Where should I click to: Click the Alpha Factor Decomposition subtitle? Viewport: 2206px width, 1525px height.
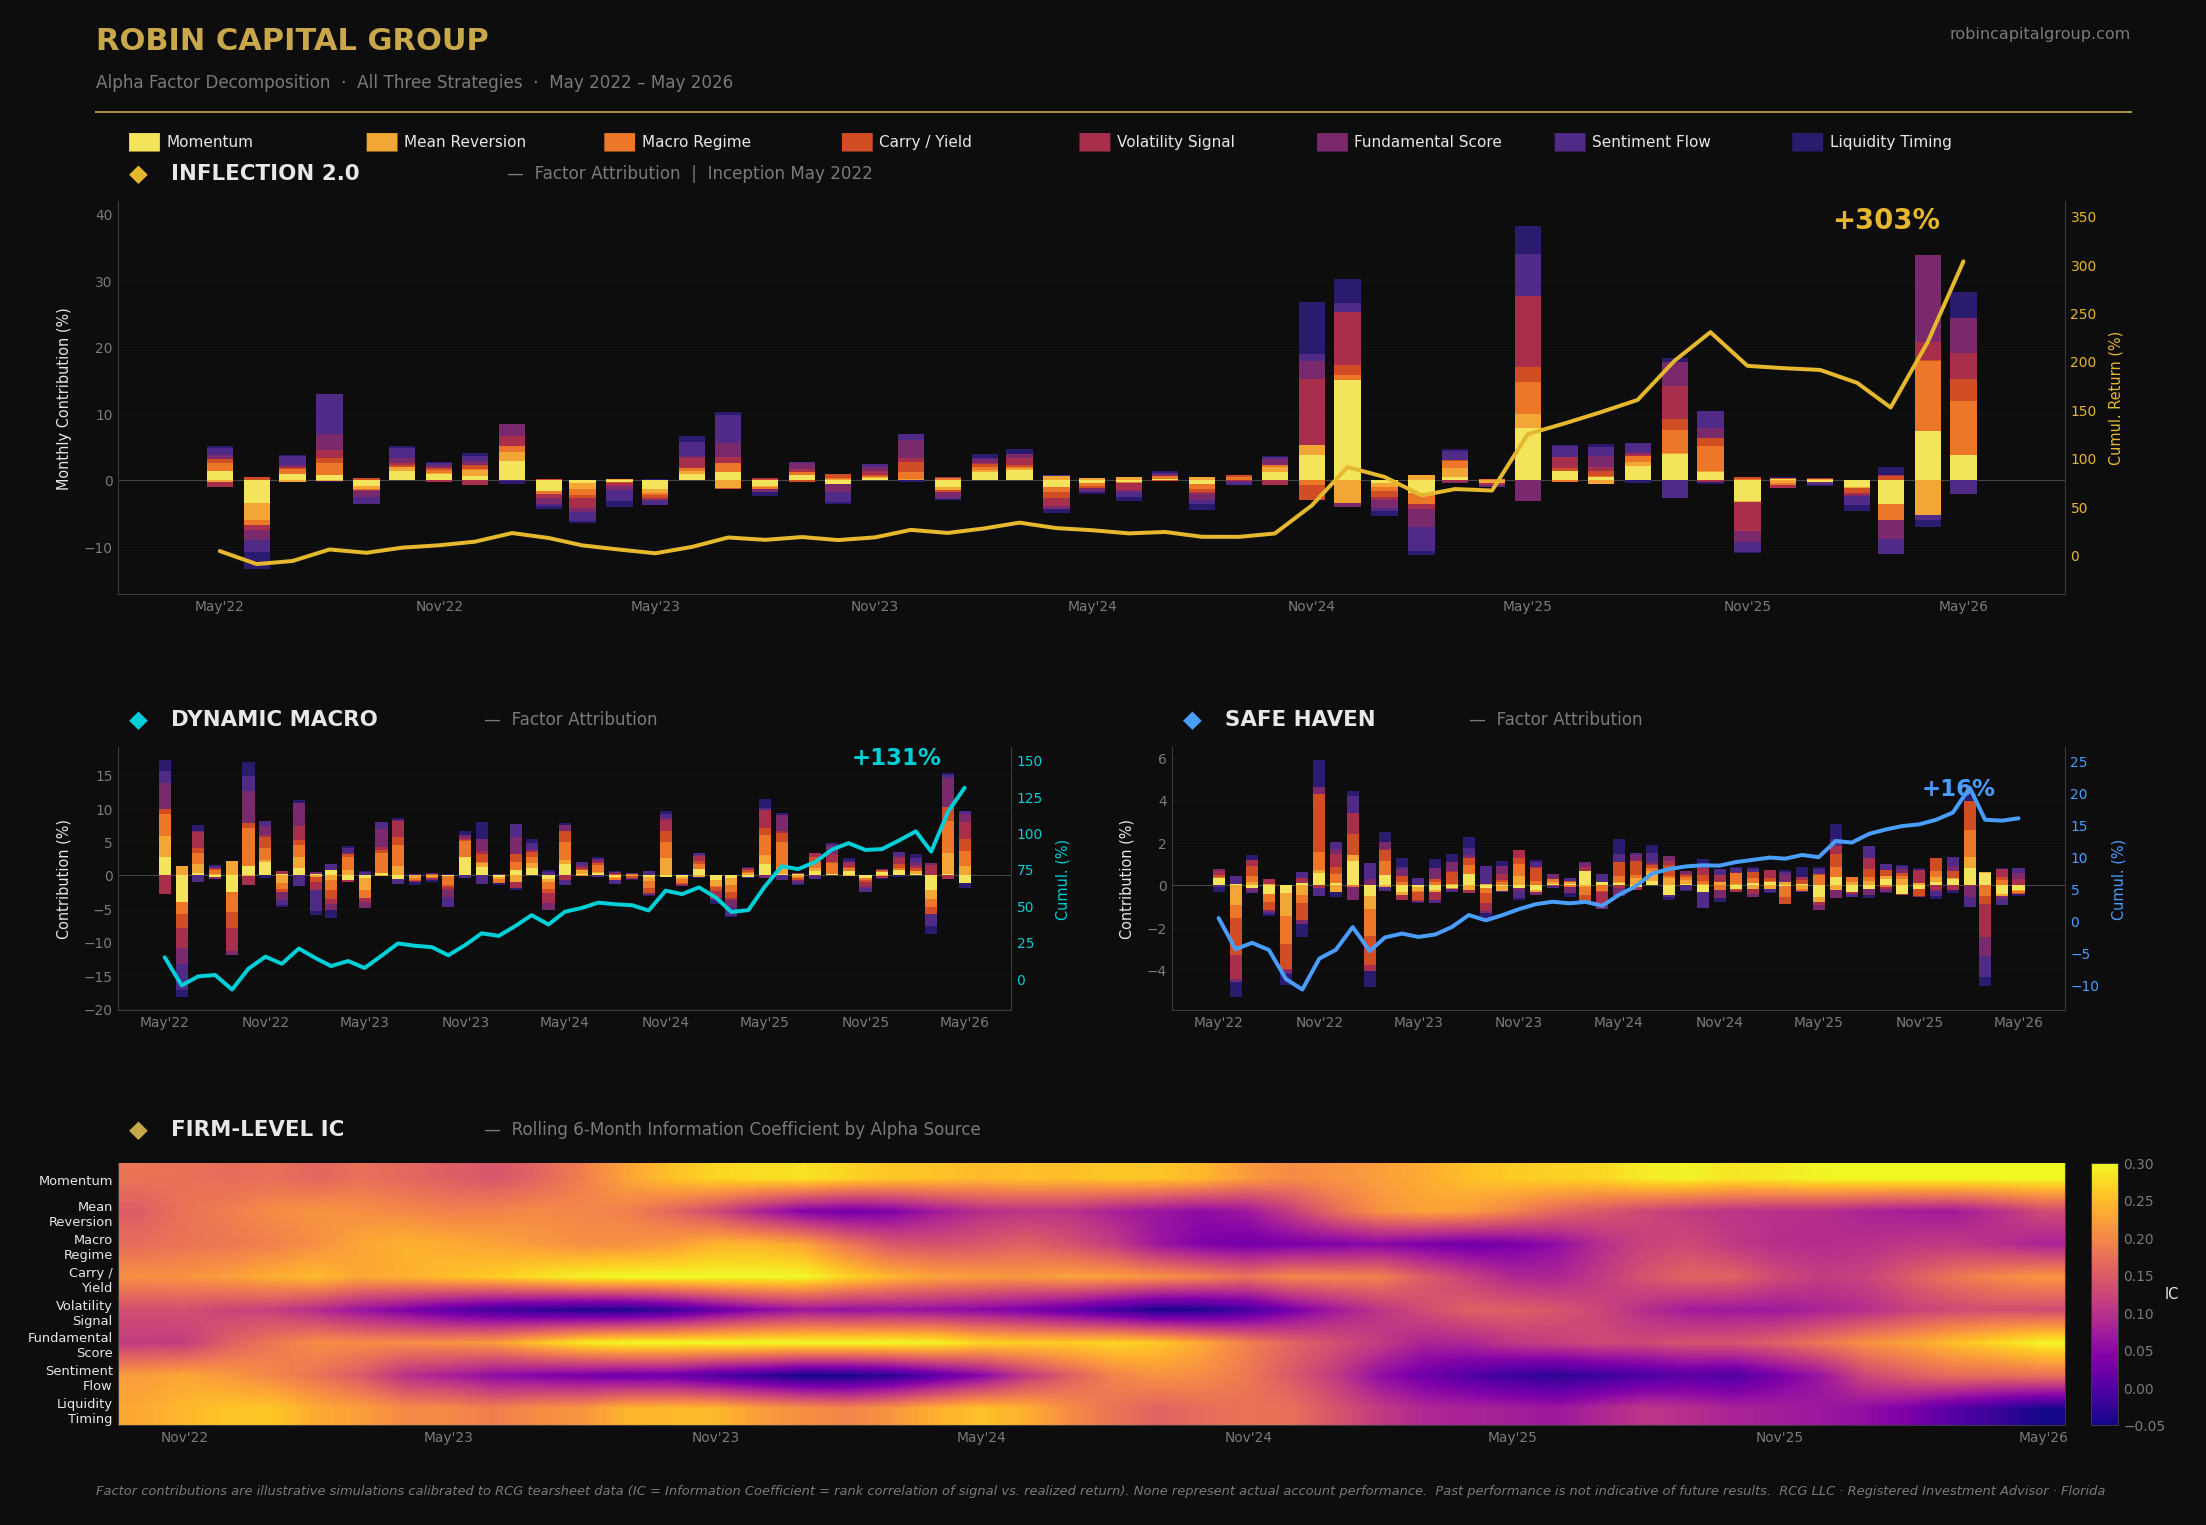coord(414,83)
